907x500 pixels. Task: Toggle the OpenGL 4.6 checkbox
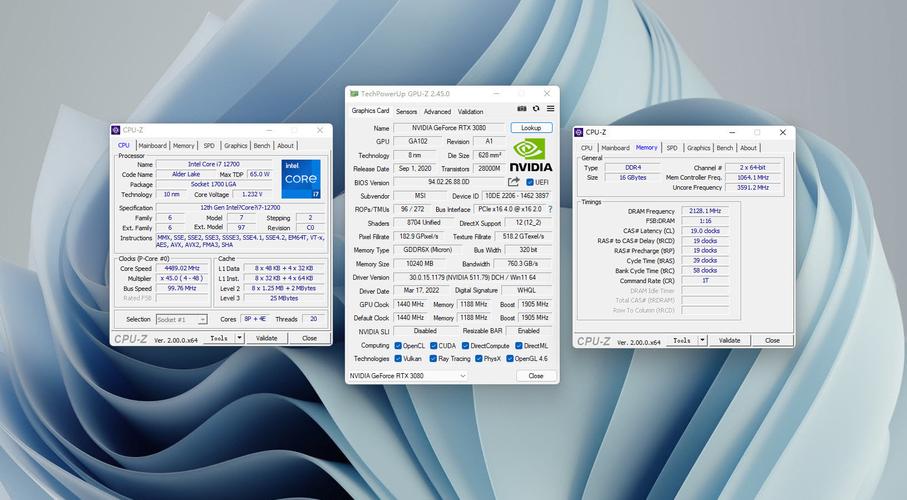[x=510, y=359]
